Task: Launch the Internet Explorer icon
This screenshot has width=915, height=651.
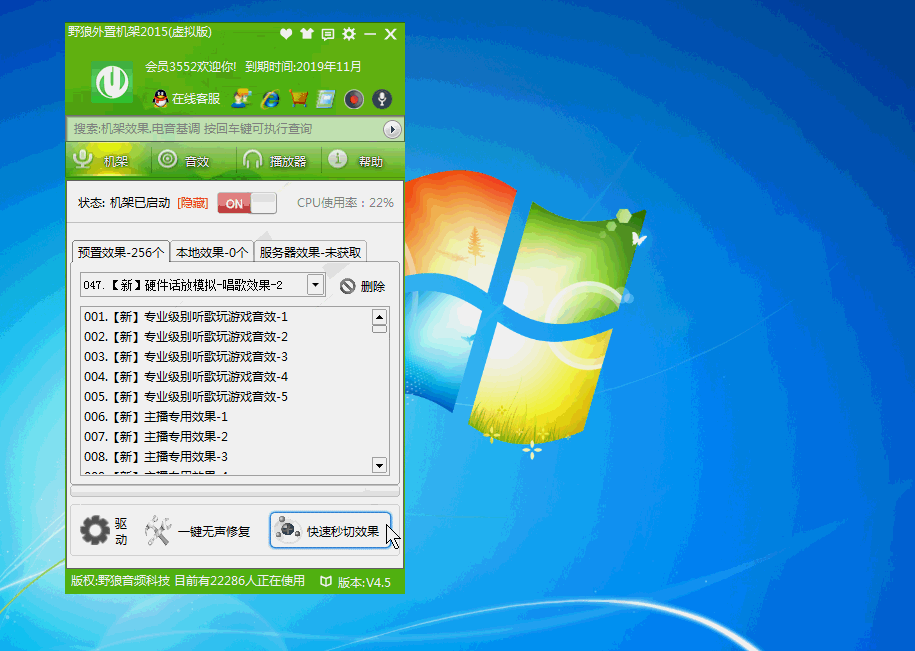Action: (x=270, y=99)
